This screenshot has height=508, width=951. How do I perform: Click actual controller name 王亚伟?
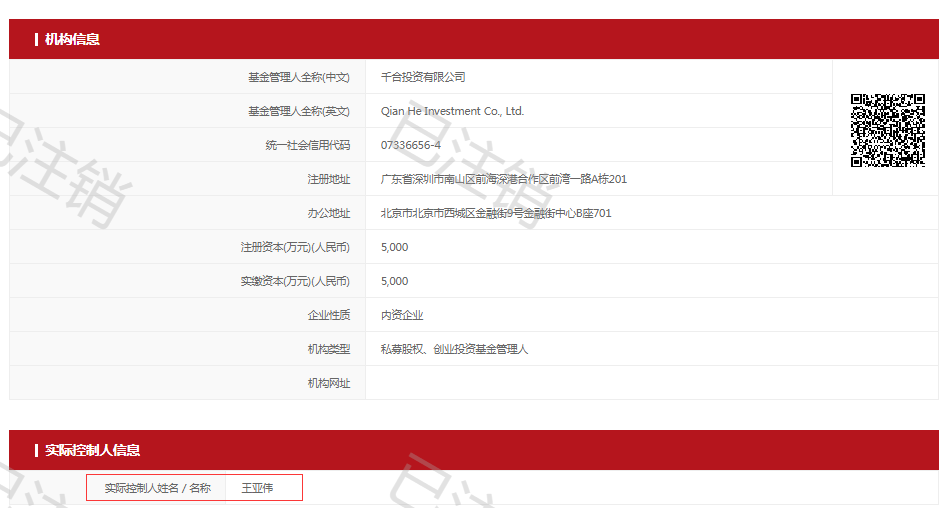[257, 488]
